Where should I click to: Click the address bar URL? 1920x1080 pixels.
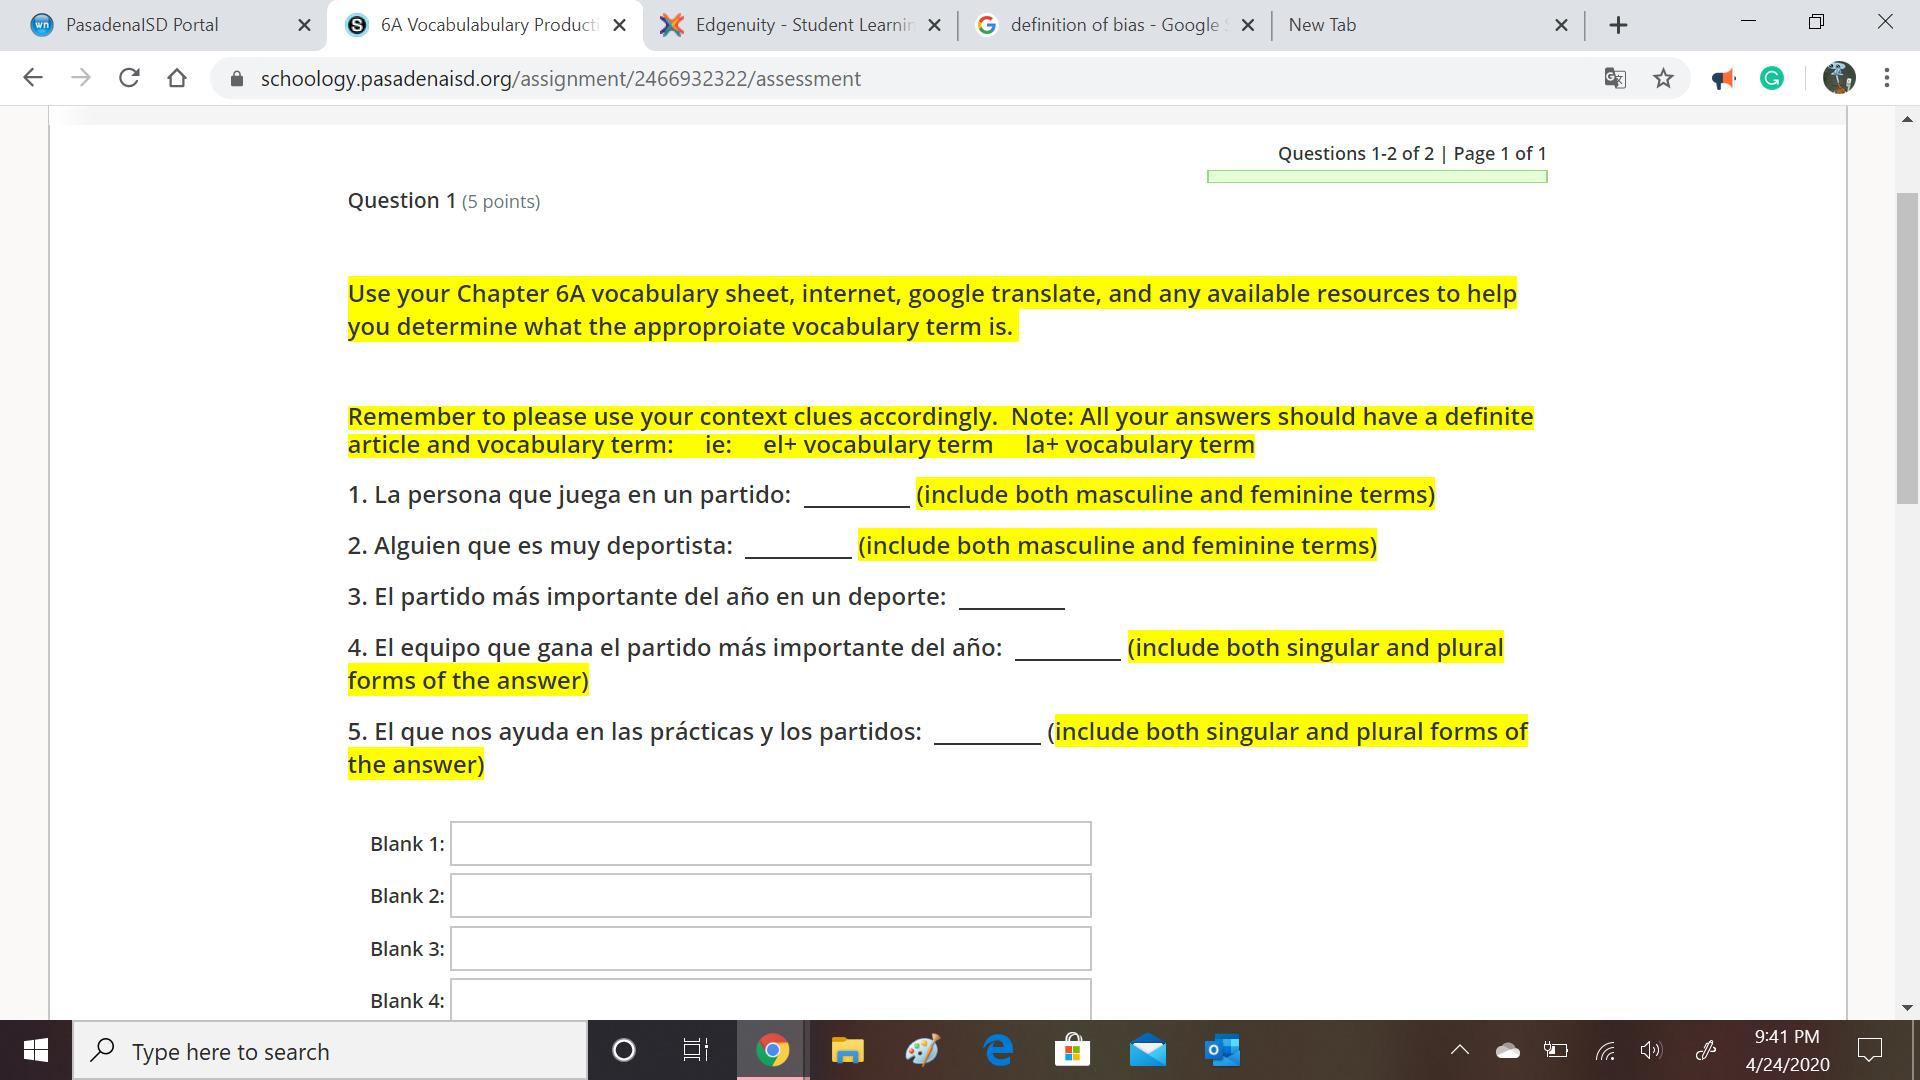pyautogui.click(x=560, y=79)
